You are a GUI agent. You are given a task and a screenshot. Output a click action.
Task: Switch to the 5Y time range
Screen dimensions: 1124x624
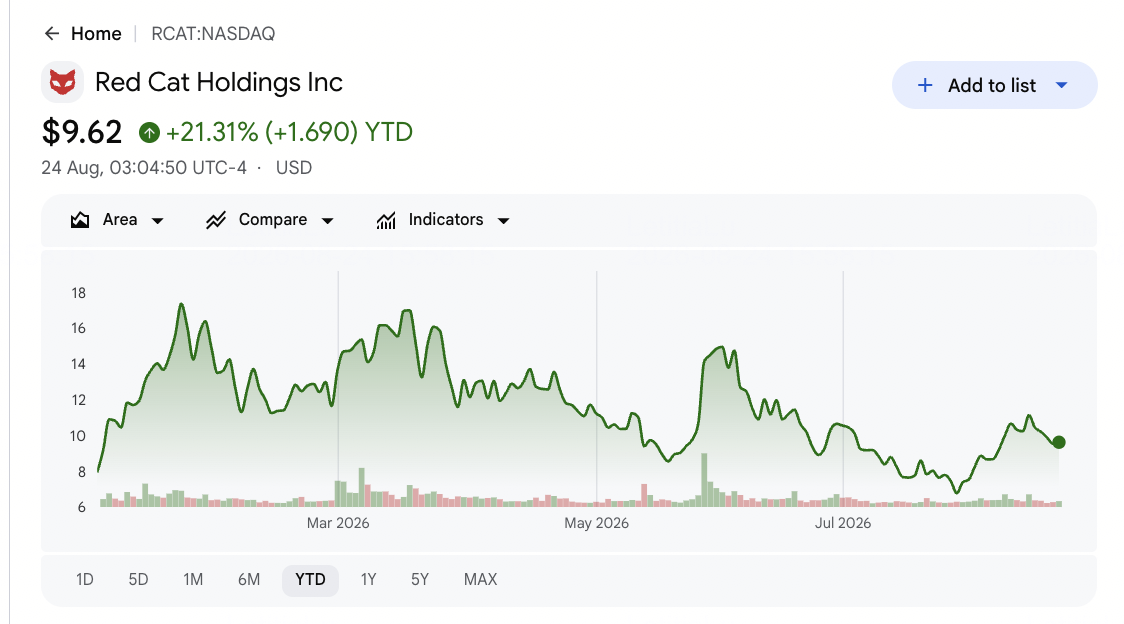click(x=420, y=580)
